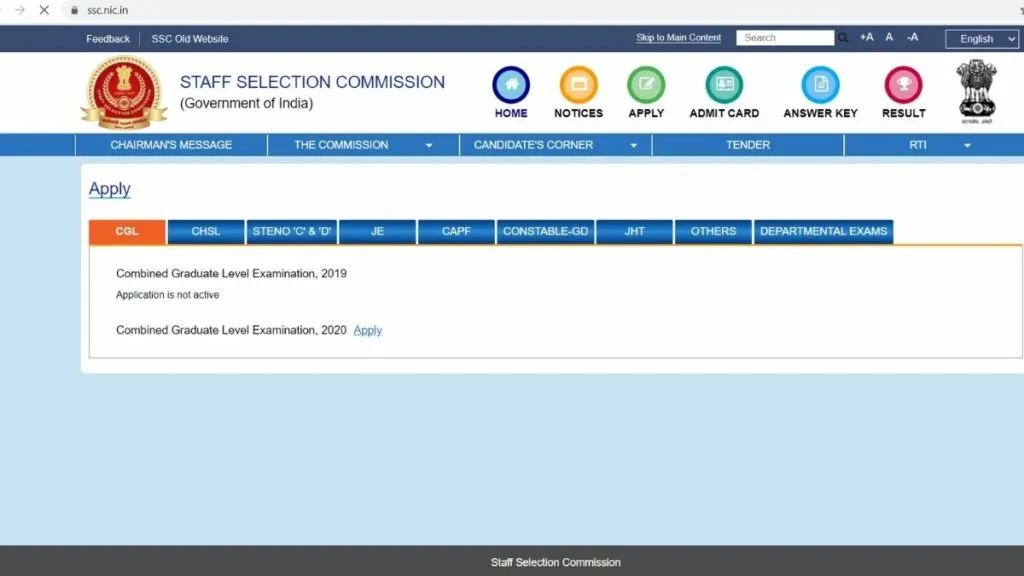Select the CGL tab

pyautogui.click(x=127, y=231)
